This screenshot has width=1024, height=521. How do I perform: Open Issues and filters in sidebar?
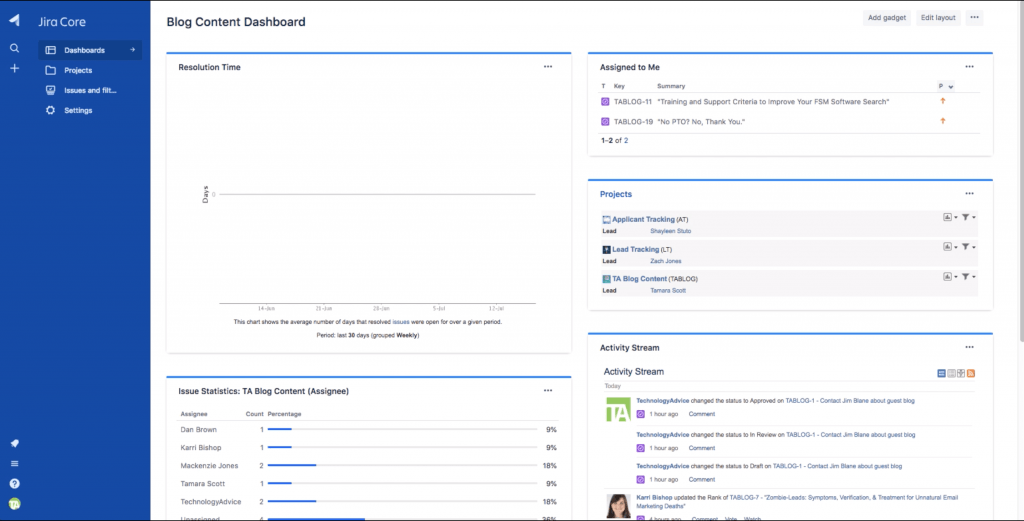[x=90, y=91]
